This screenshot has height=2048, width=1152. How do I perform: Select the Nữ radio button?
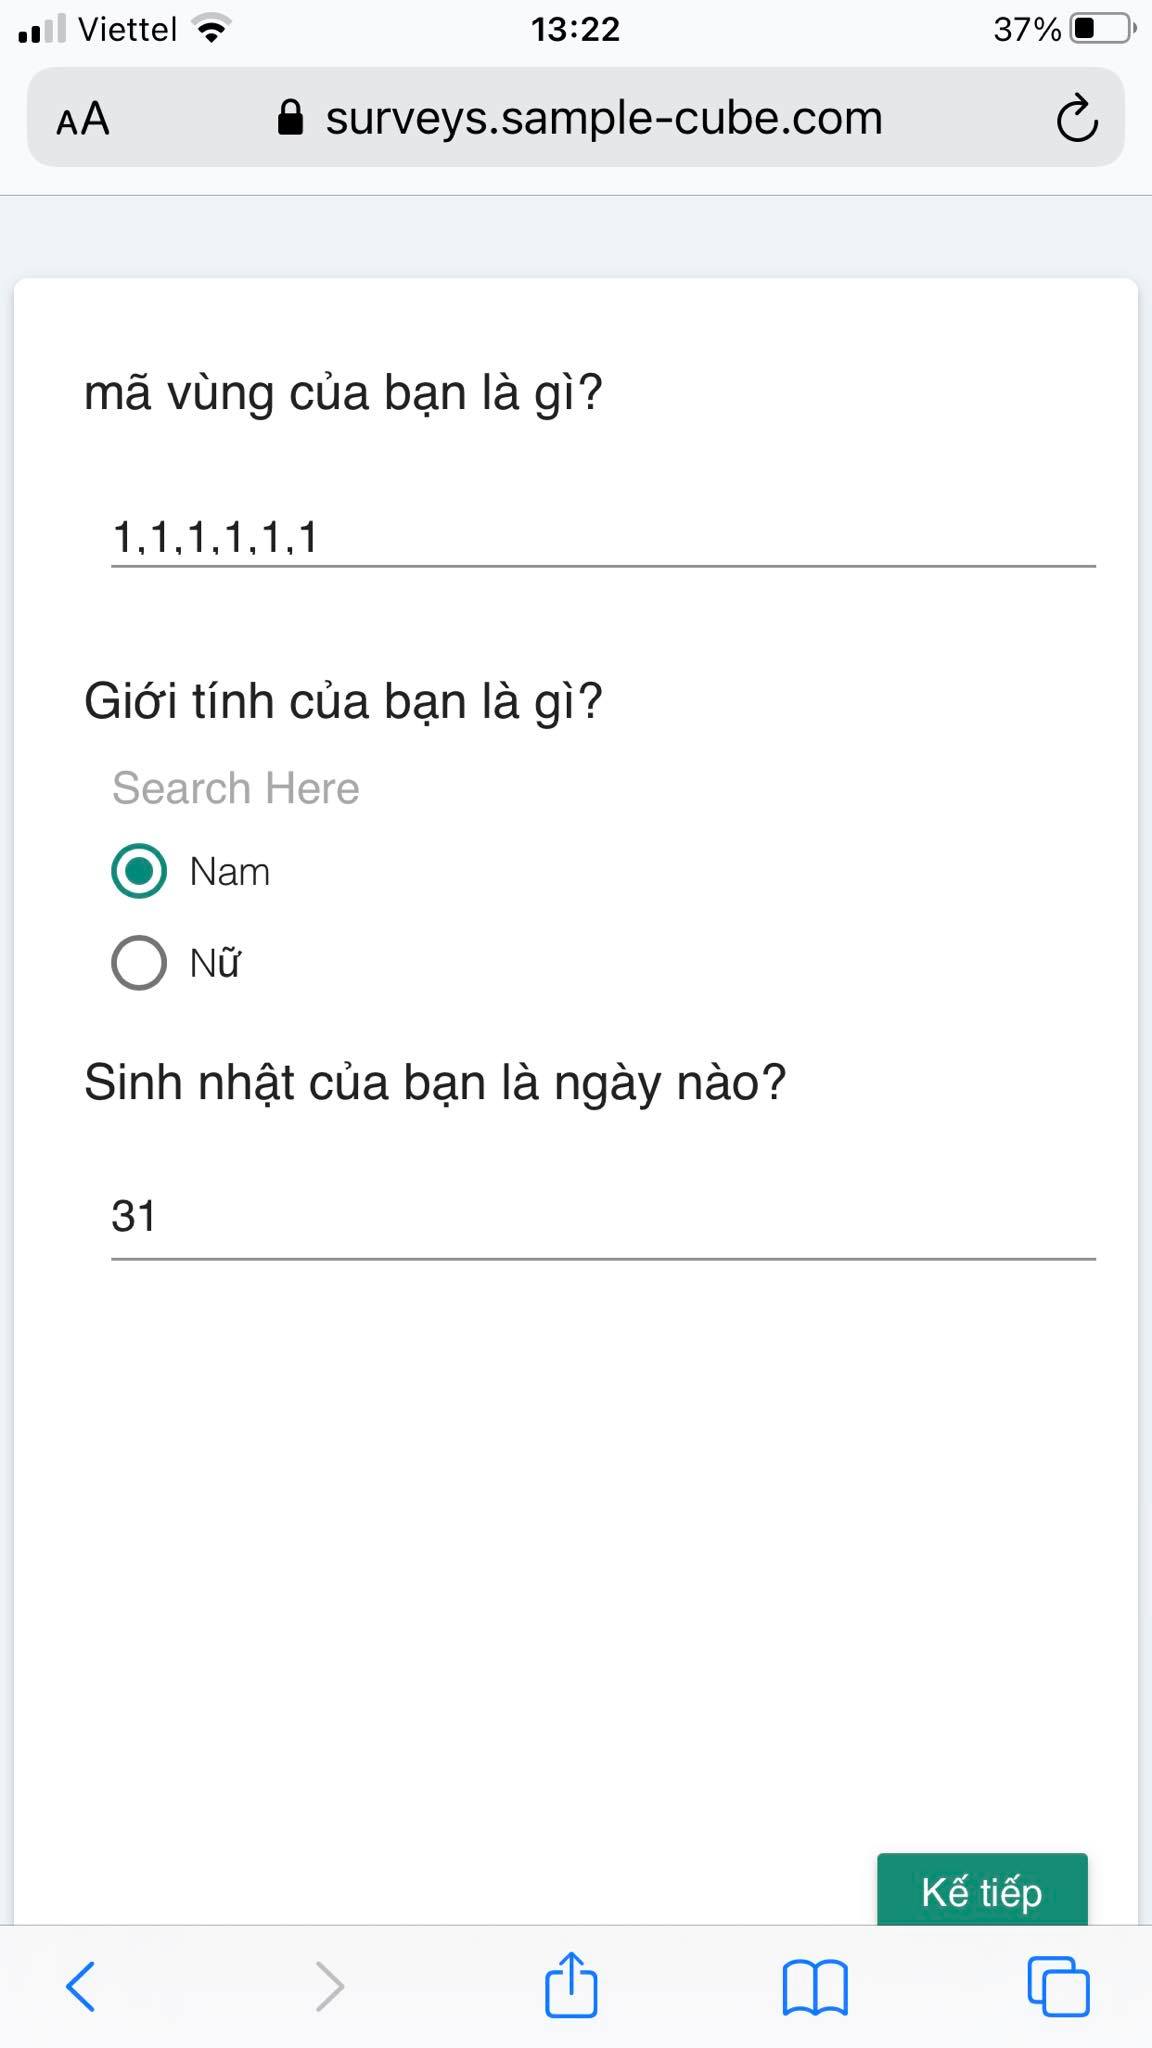click(139, 963)
